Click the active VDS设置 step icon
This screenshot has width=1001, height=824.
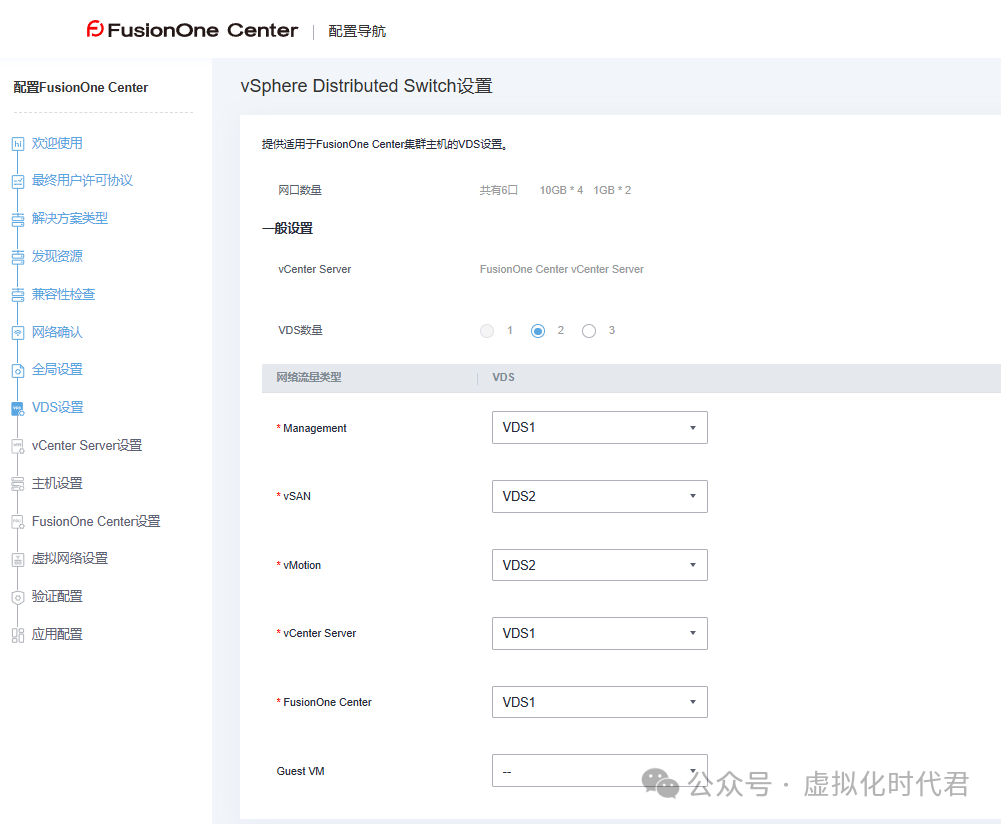tap(18, 408)
